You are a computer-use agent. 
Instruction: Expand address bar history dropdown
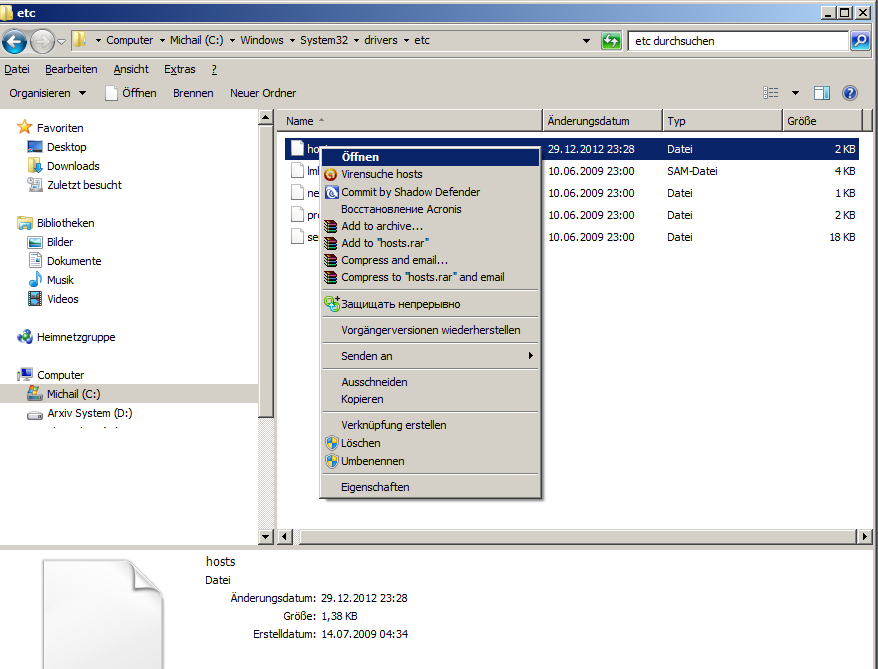[x=586, y=41]
